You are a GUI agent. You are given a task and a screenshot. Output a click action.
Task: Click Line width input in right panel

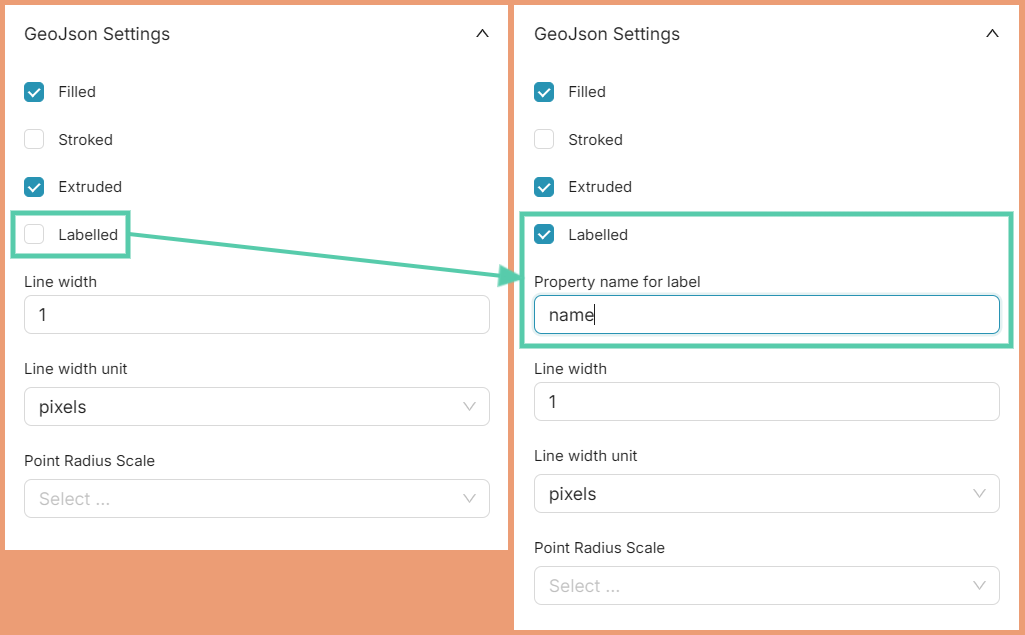pyautogui.click(x=766, y=402)
